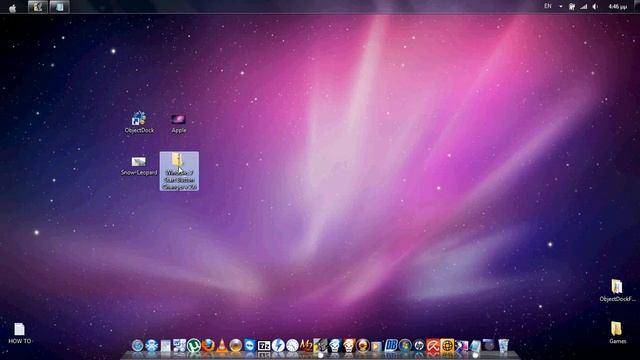Open the ObjectDock desktop shortcut
Screen dimensions: 640x360
pos(139,122)
